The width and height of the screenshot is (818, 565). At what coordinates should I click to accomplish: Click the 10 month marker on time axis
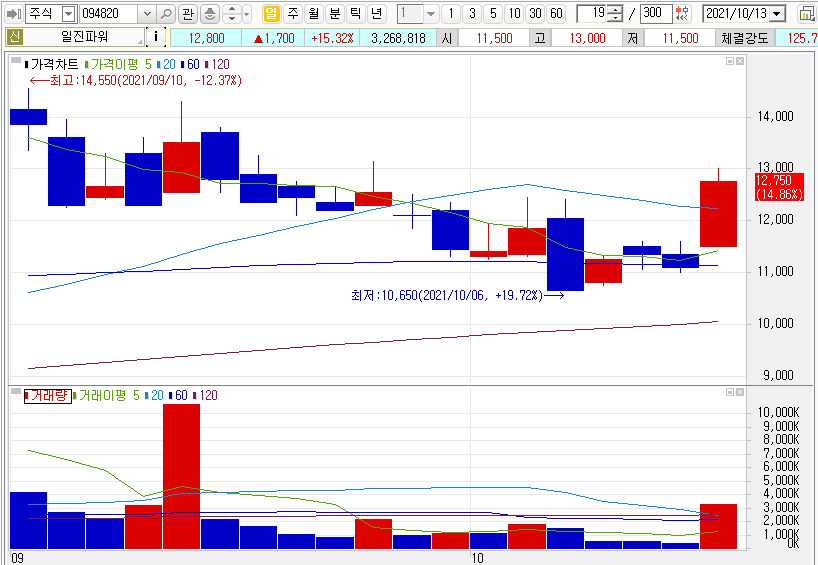(477, 558)
